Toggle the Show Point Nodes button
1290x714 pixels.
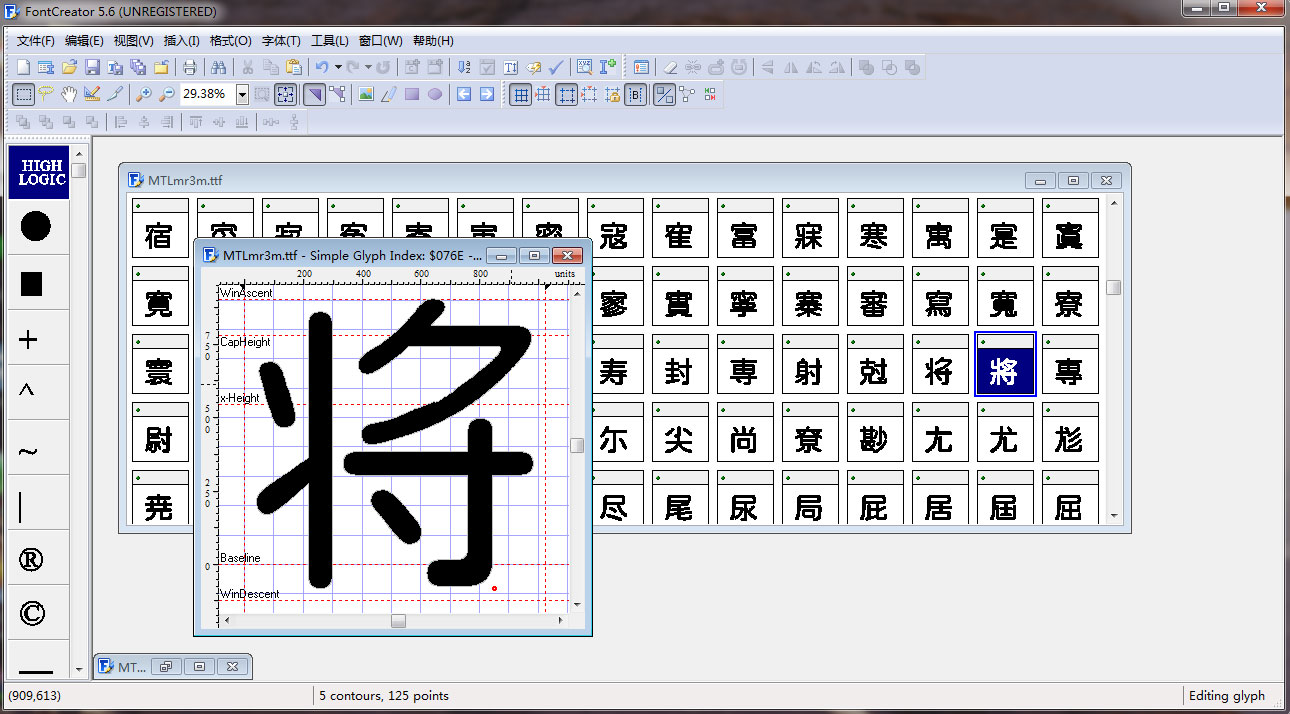(687, 94)
